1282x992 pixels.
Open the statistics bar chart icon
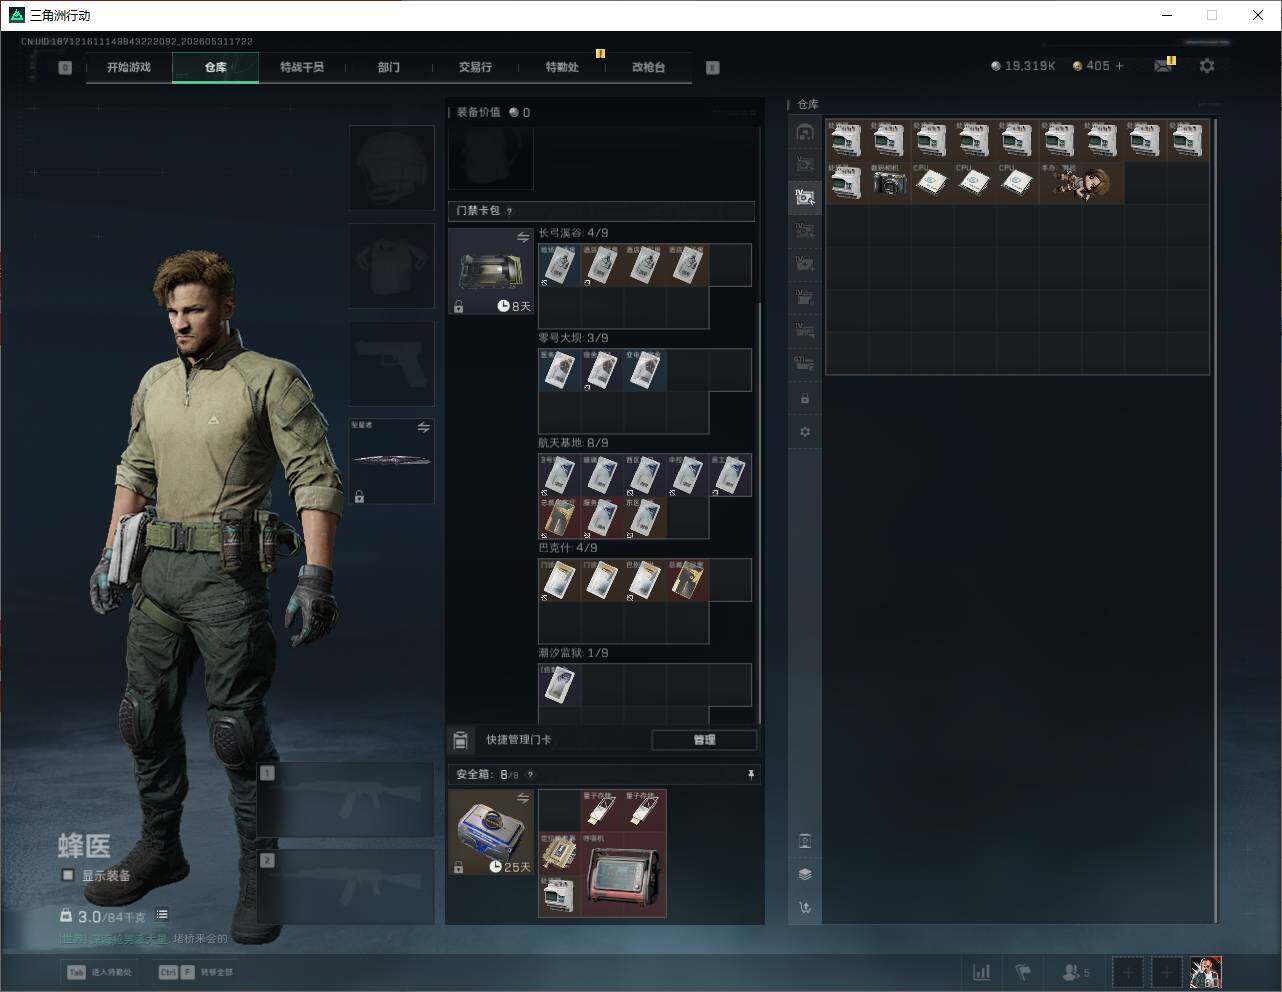[x=982, y=972]
